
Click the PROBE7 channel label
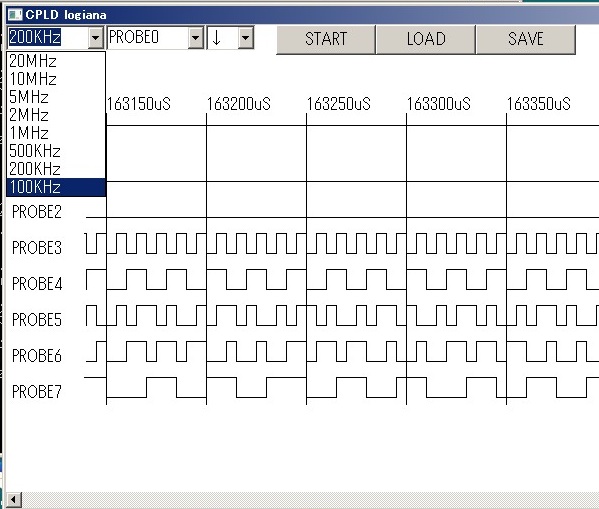click(37, 392)
